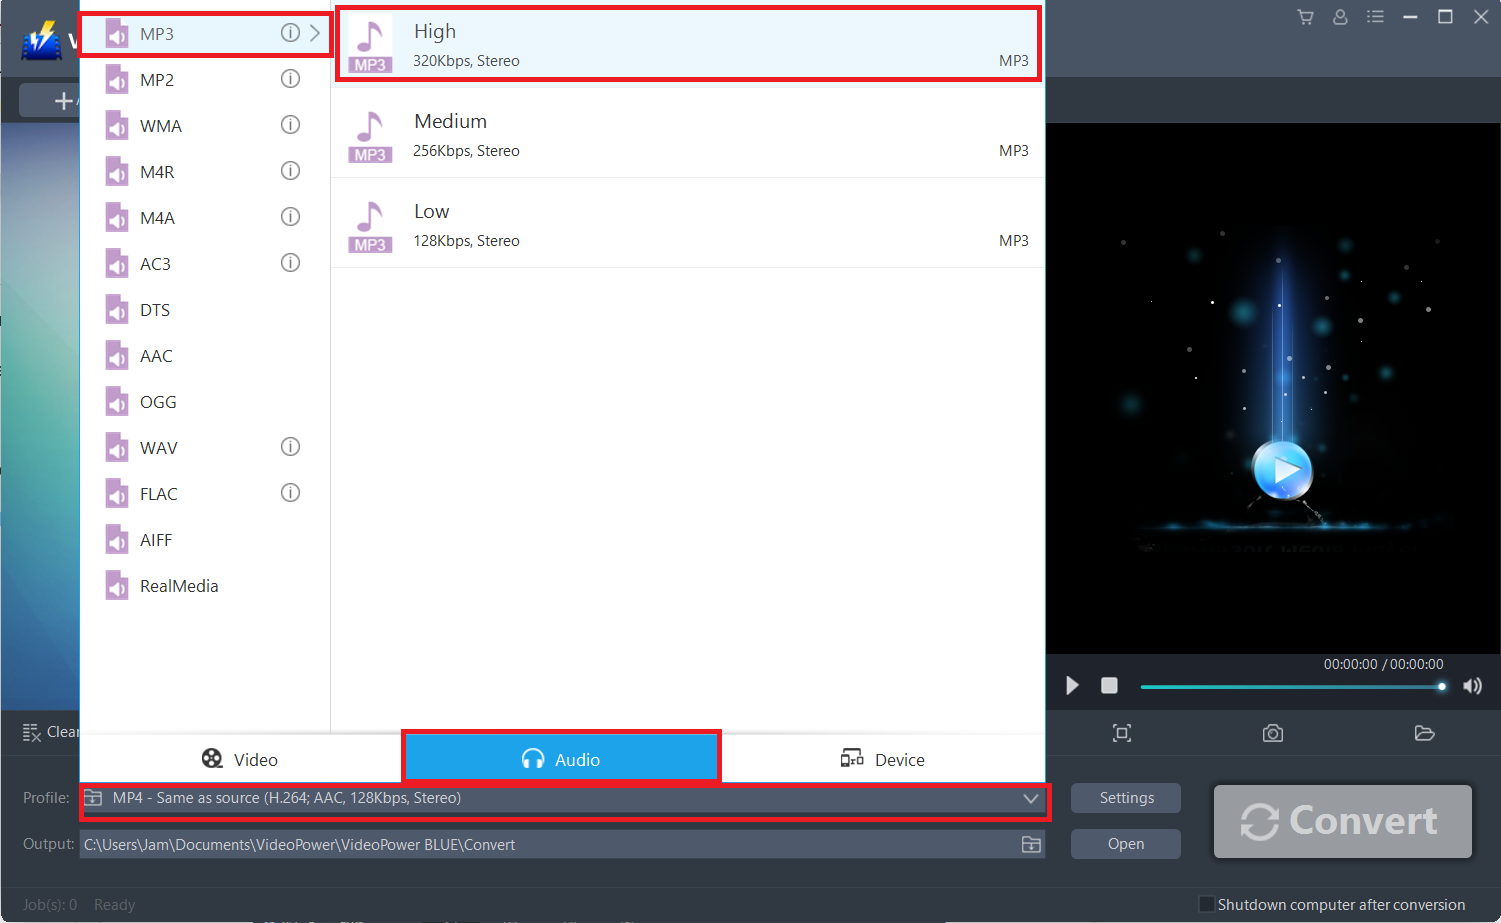The width and height of the screenshot is (1501, 923).
Task: Toggle fullscreen preview mode
Action: (x=1122, y=733)
